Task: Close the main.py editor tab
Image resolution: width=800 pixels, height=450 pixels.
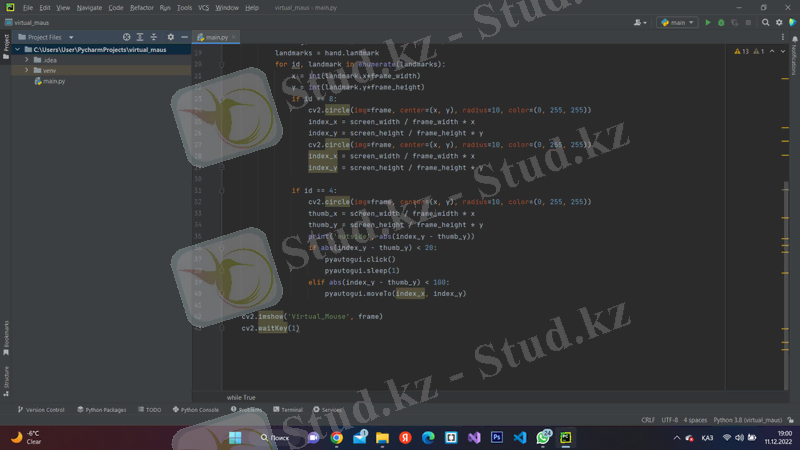Action: (x=234, y=37)
